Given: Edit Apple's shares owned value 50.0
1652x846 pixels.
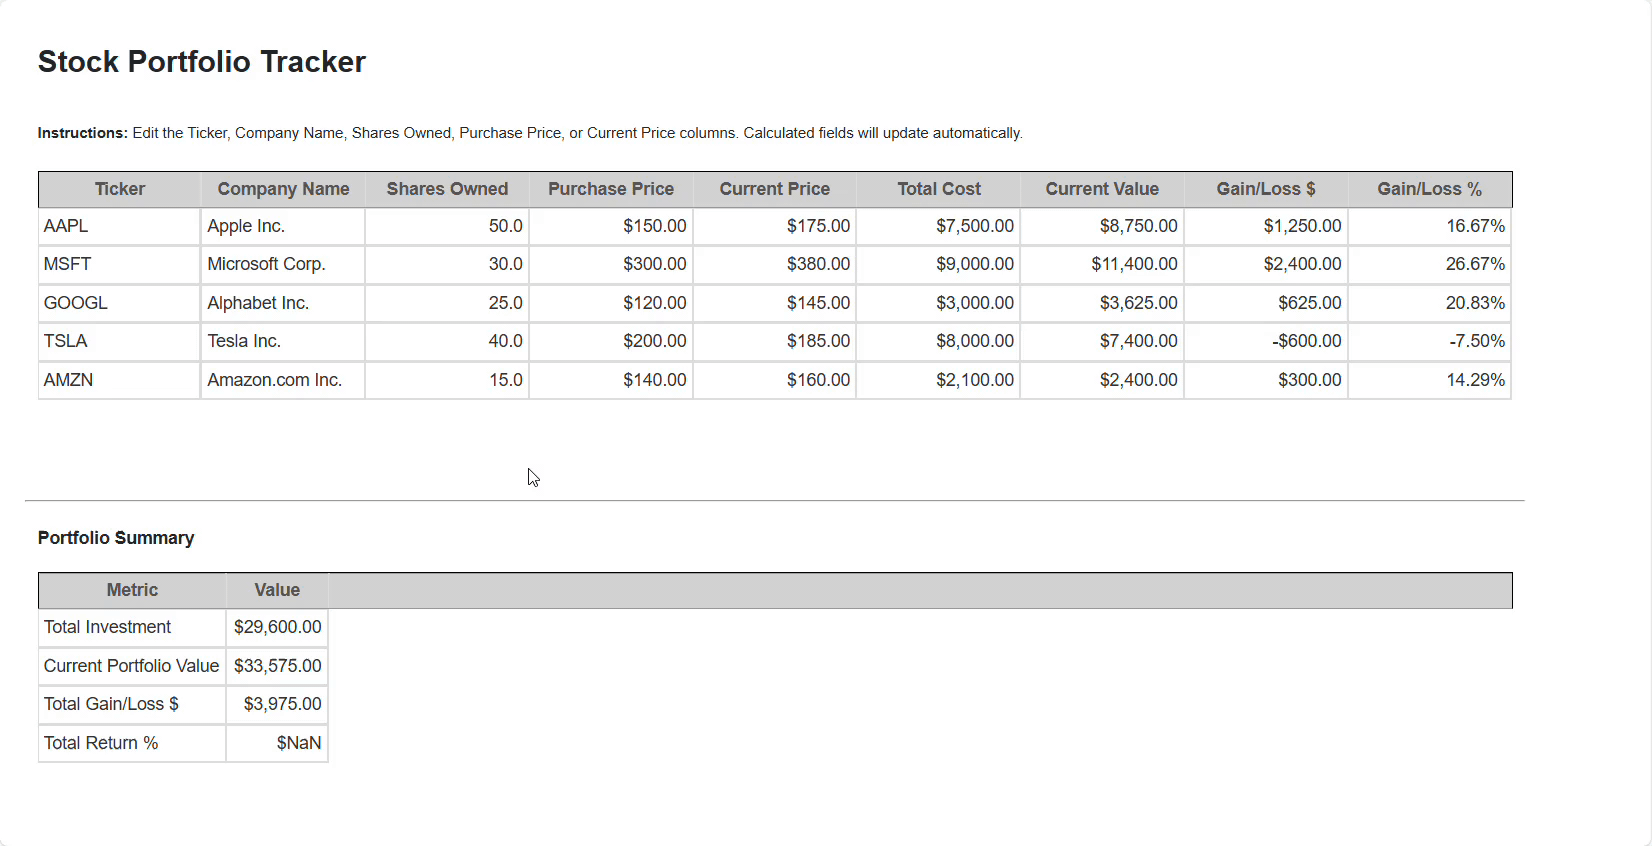Looking at the screenshot, I should [x=447, y=226].
